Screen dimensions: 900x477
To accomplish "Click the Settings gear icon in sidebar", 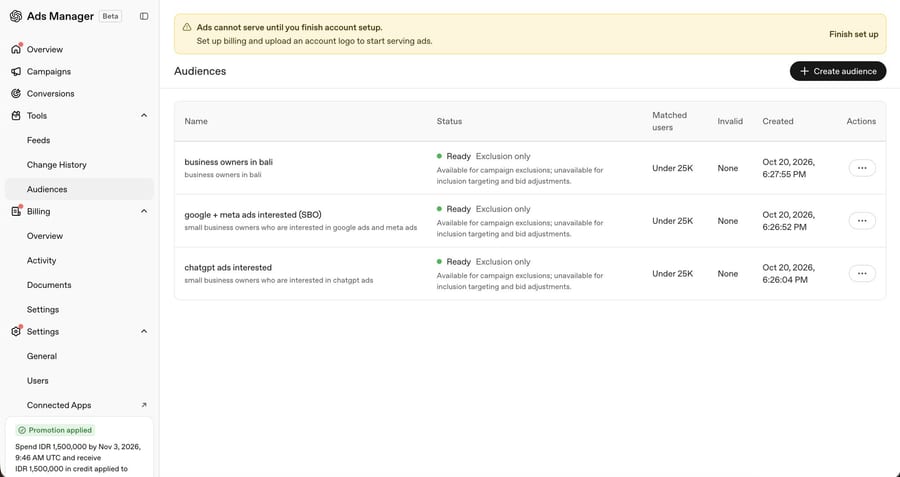I will pos(15,331).
